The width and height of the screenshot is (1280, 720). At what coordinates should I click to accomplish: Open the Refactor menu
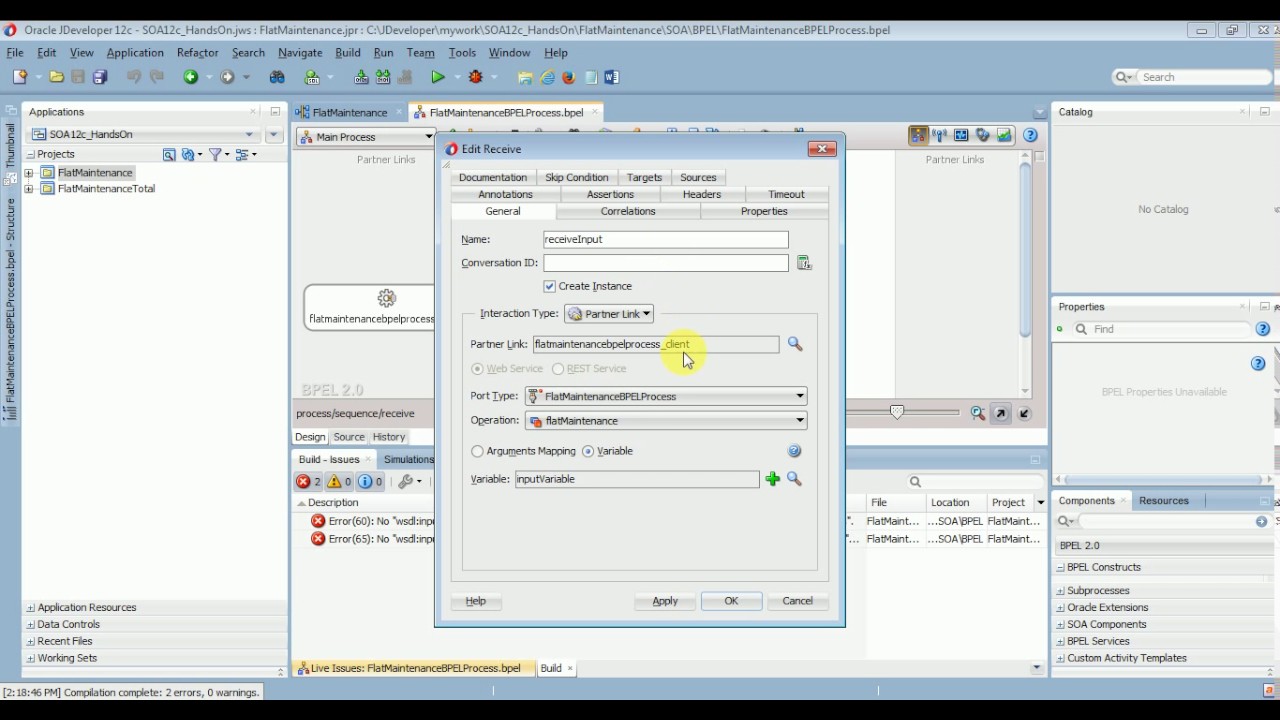pyautogui.click(x=197, y=53)
